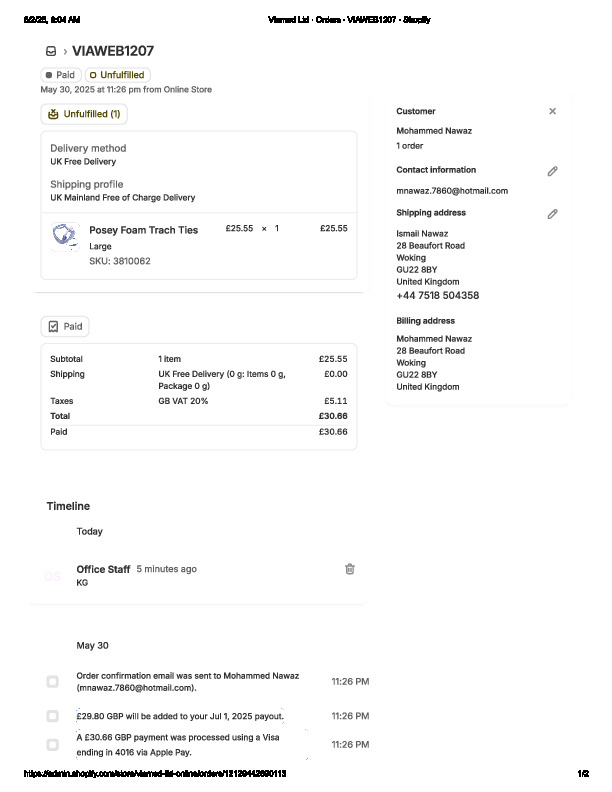612x792 pixels.
Task: Delete the Office Staff comment via trash icon
Action: 350,569
